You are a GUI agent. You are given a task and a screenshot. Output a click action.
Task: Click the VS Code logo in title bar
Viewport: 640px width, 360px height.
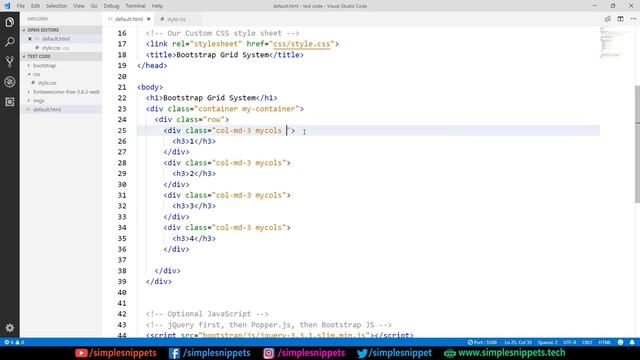pyautogui.click(x=7, y=6)
